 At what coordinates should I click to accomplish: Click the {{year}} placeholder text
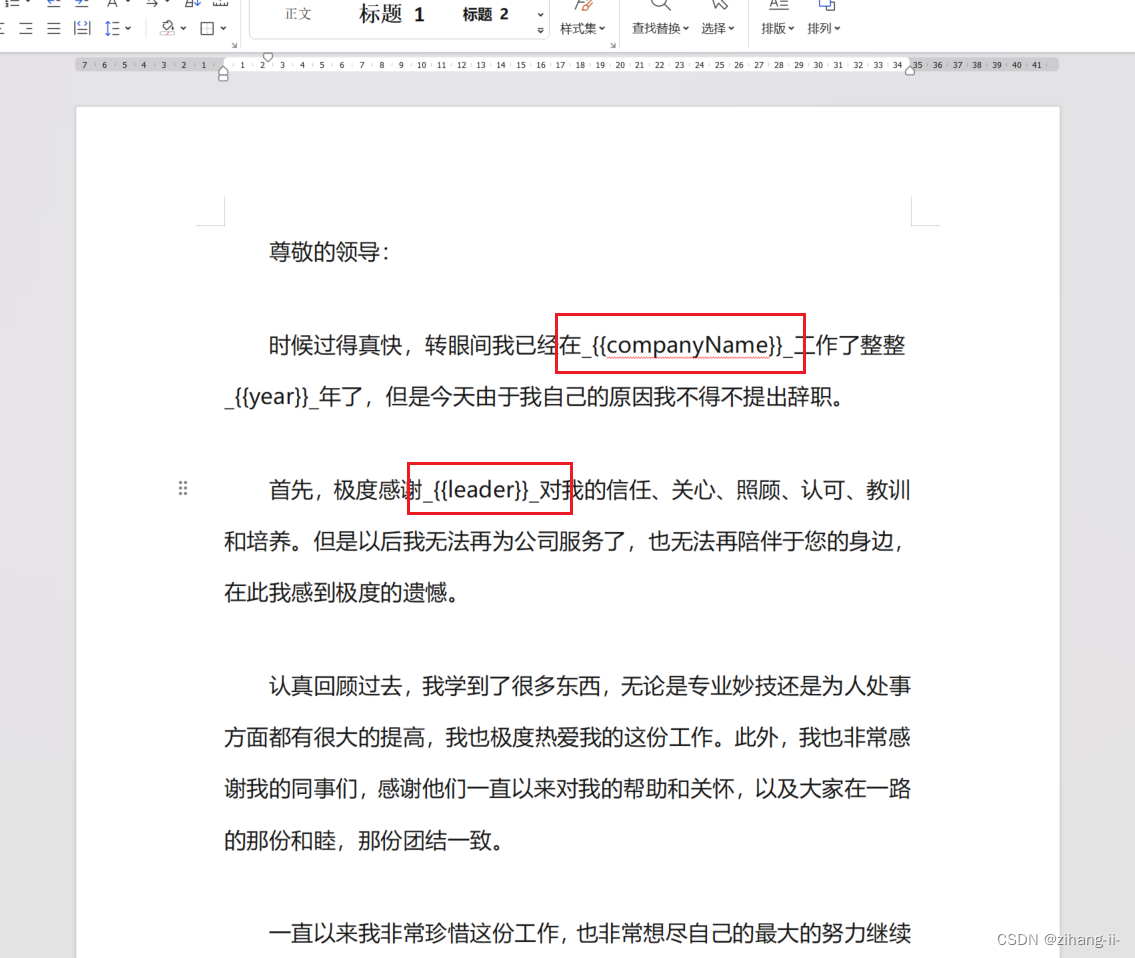click(x=271, y=397)
